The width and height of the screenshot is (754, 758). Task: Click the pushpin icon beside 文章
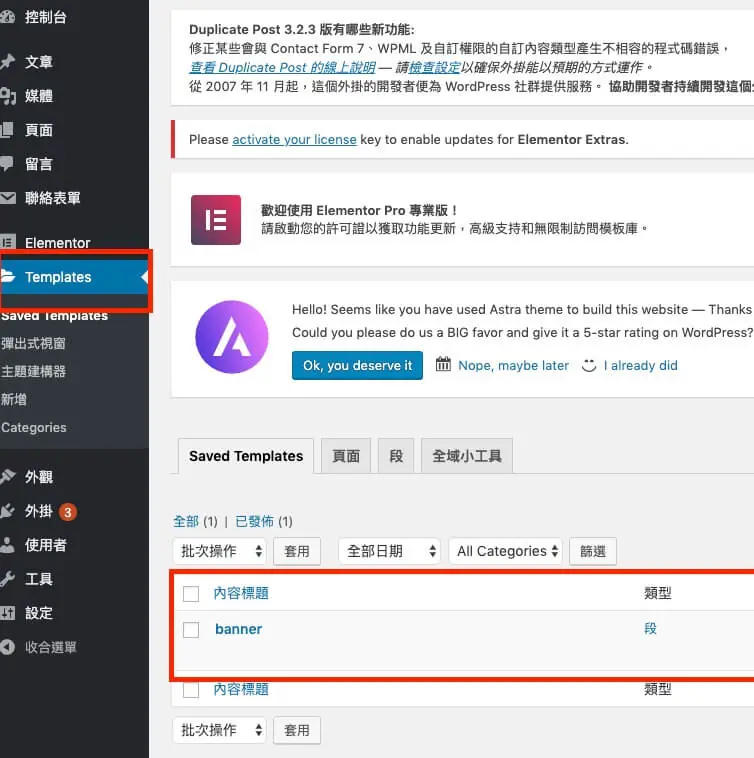[7, 61]
